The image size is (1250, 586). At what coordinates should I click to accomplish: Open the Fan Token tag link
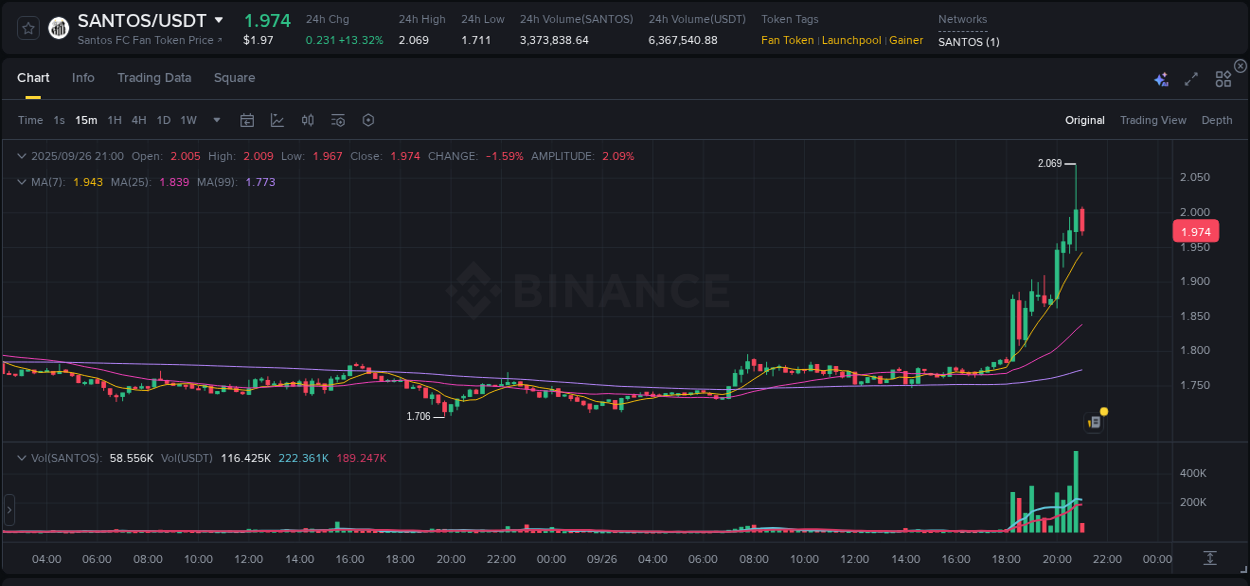point(786,40)
